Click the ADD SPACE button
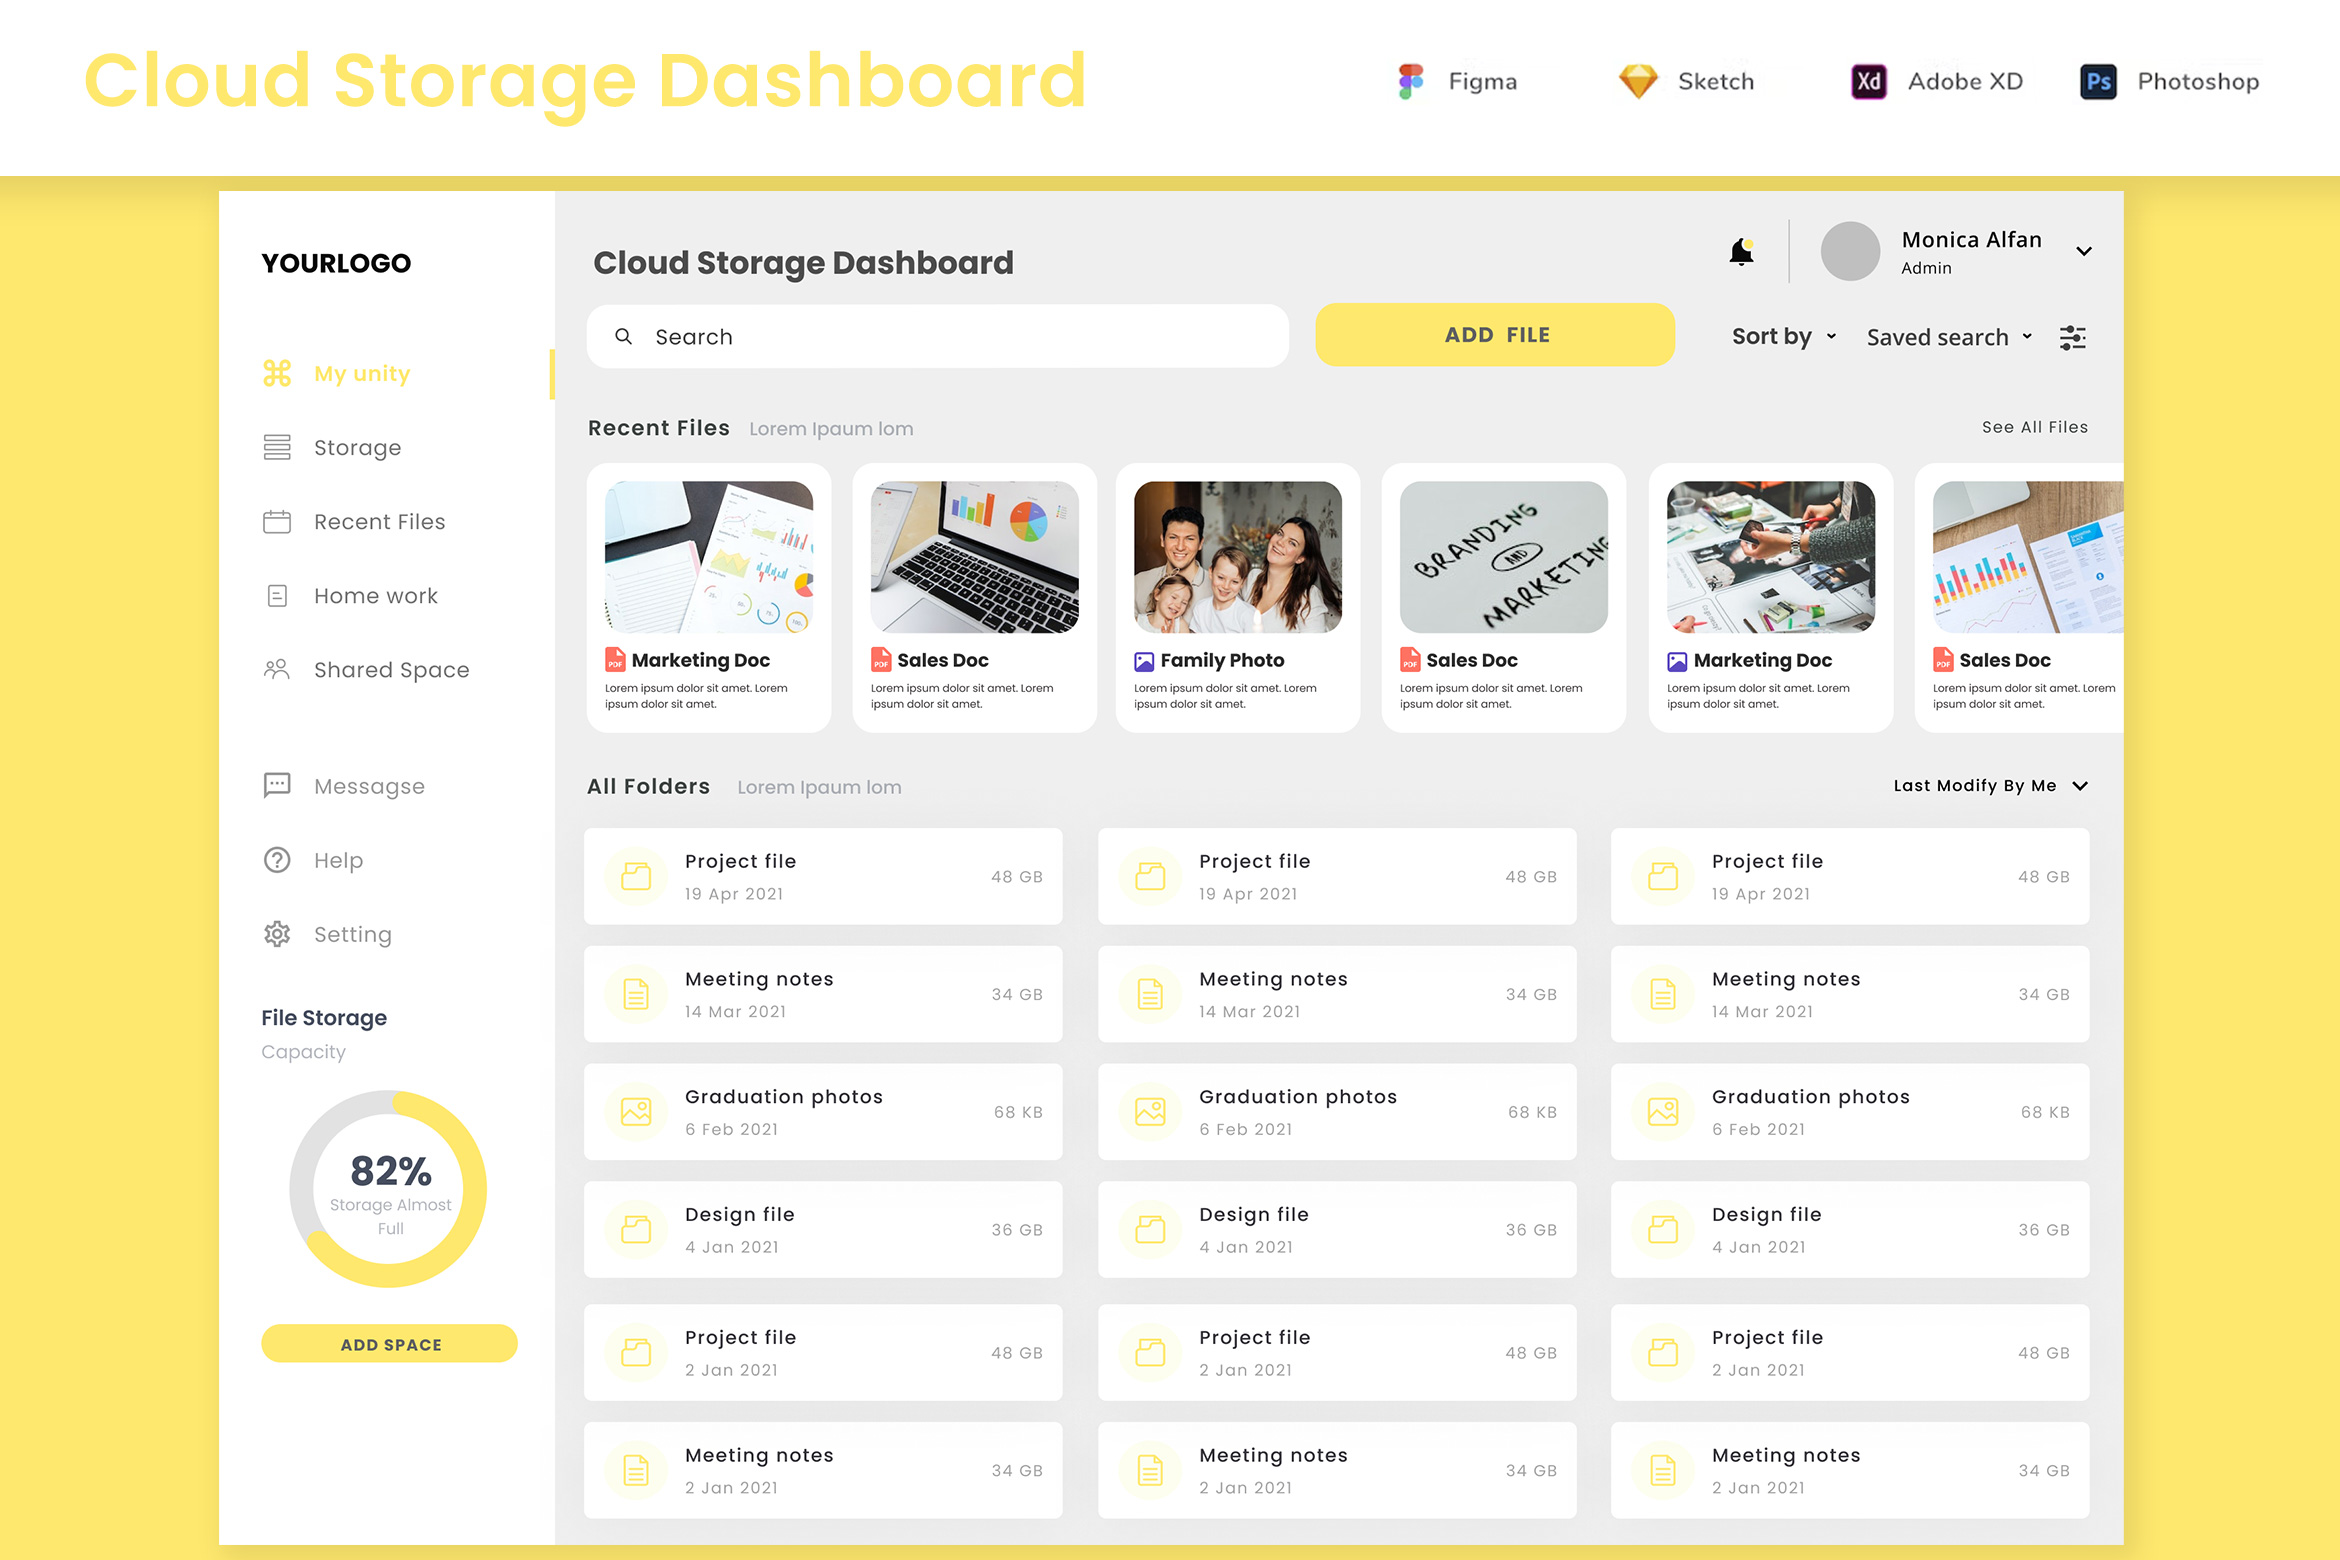 pyautogui.click(x=389, y=1344)
